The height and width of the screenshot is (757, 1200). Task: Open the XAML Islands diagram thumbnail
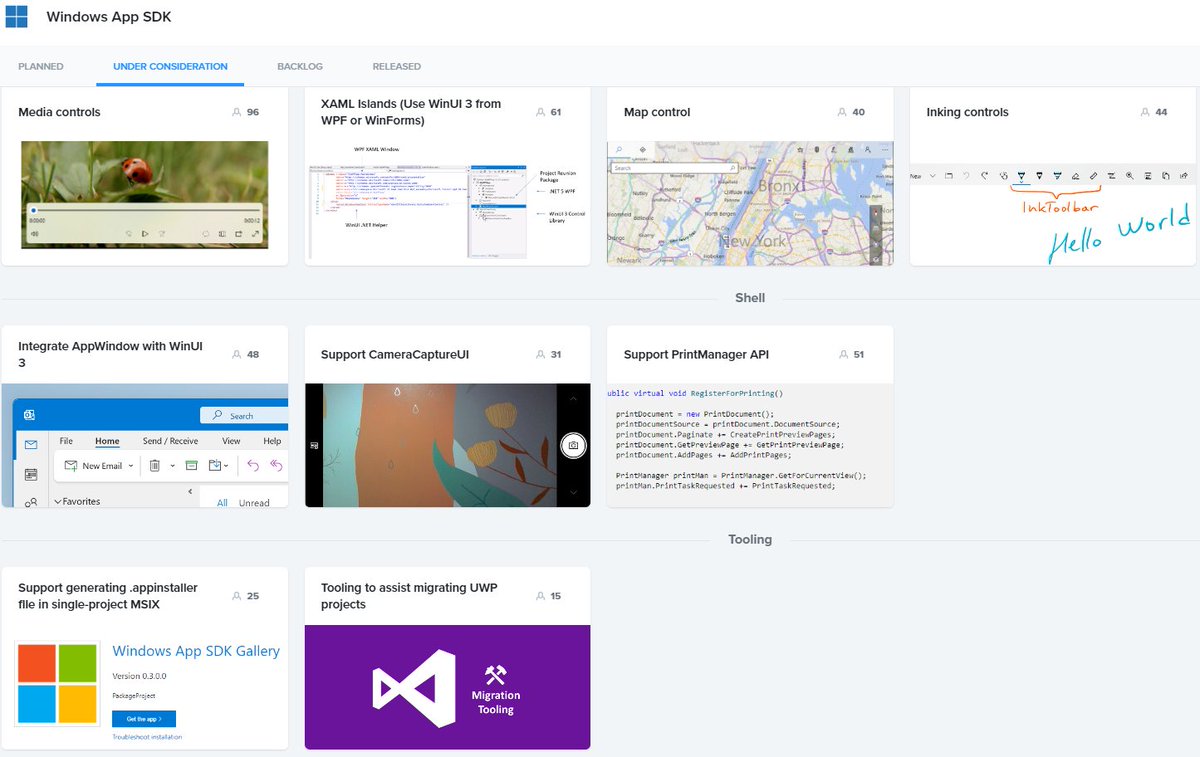tap(447, 203)
